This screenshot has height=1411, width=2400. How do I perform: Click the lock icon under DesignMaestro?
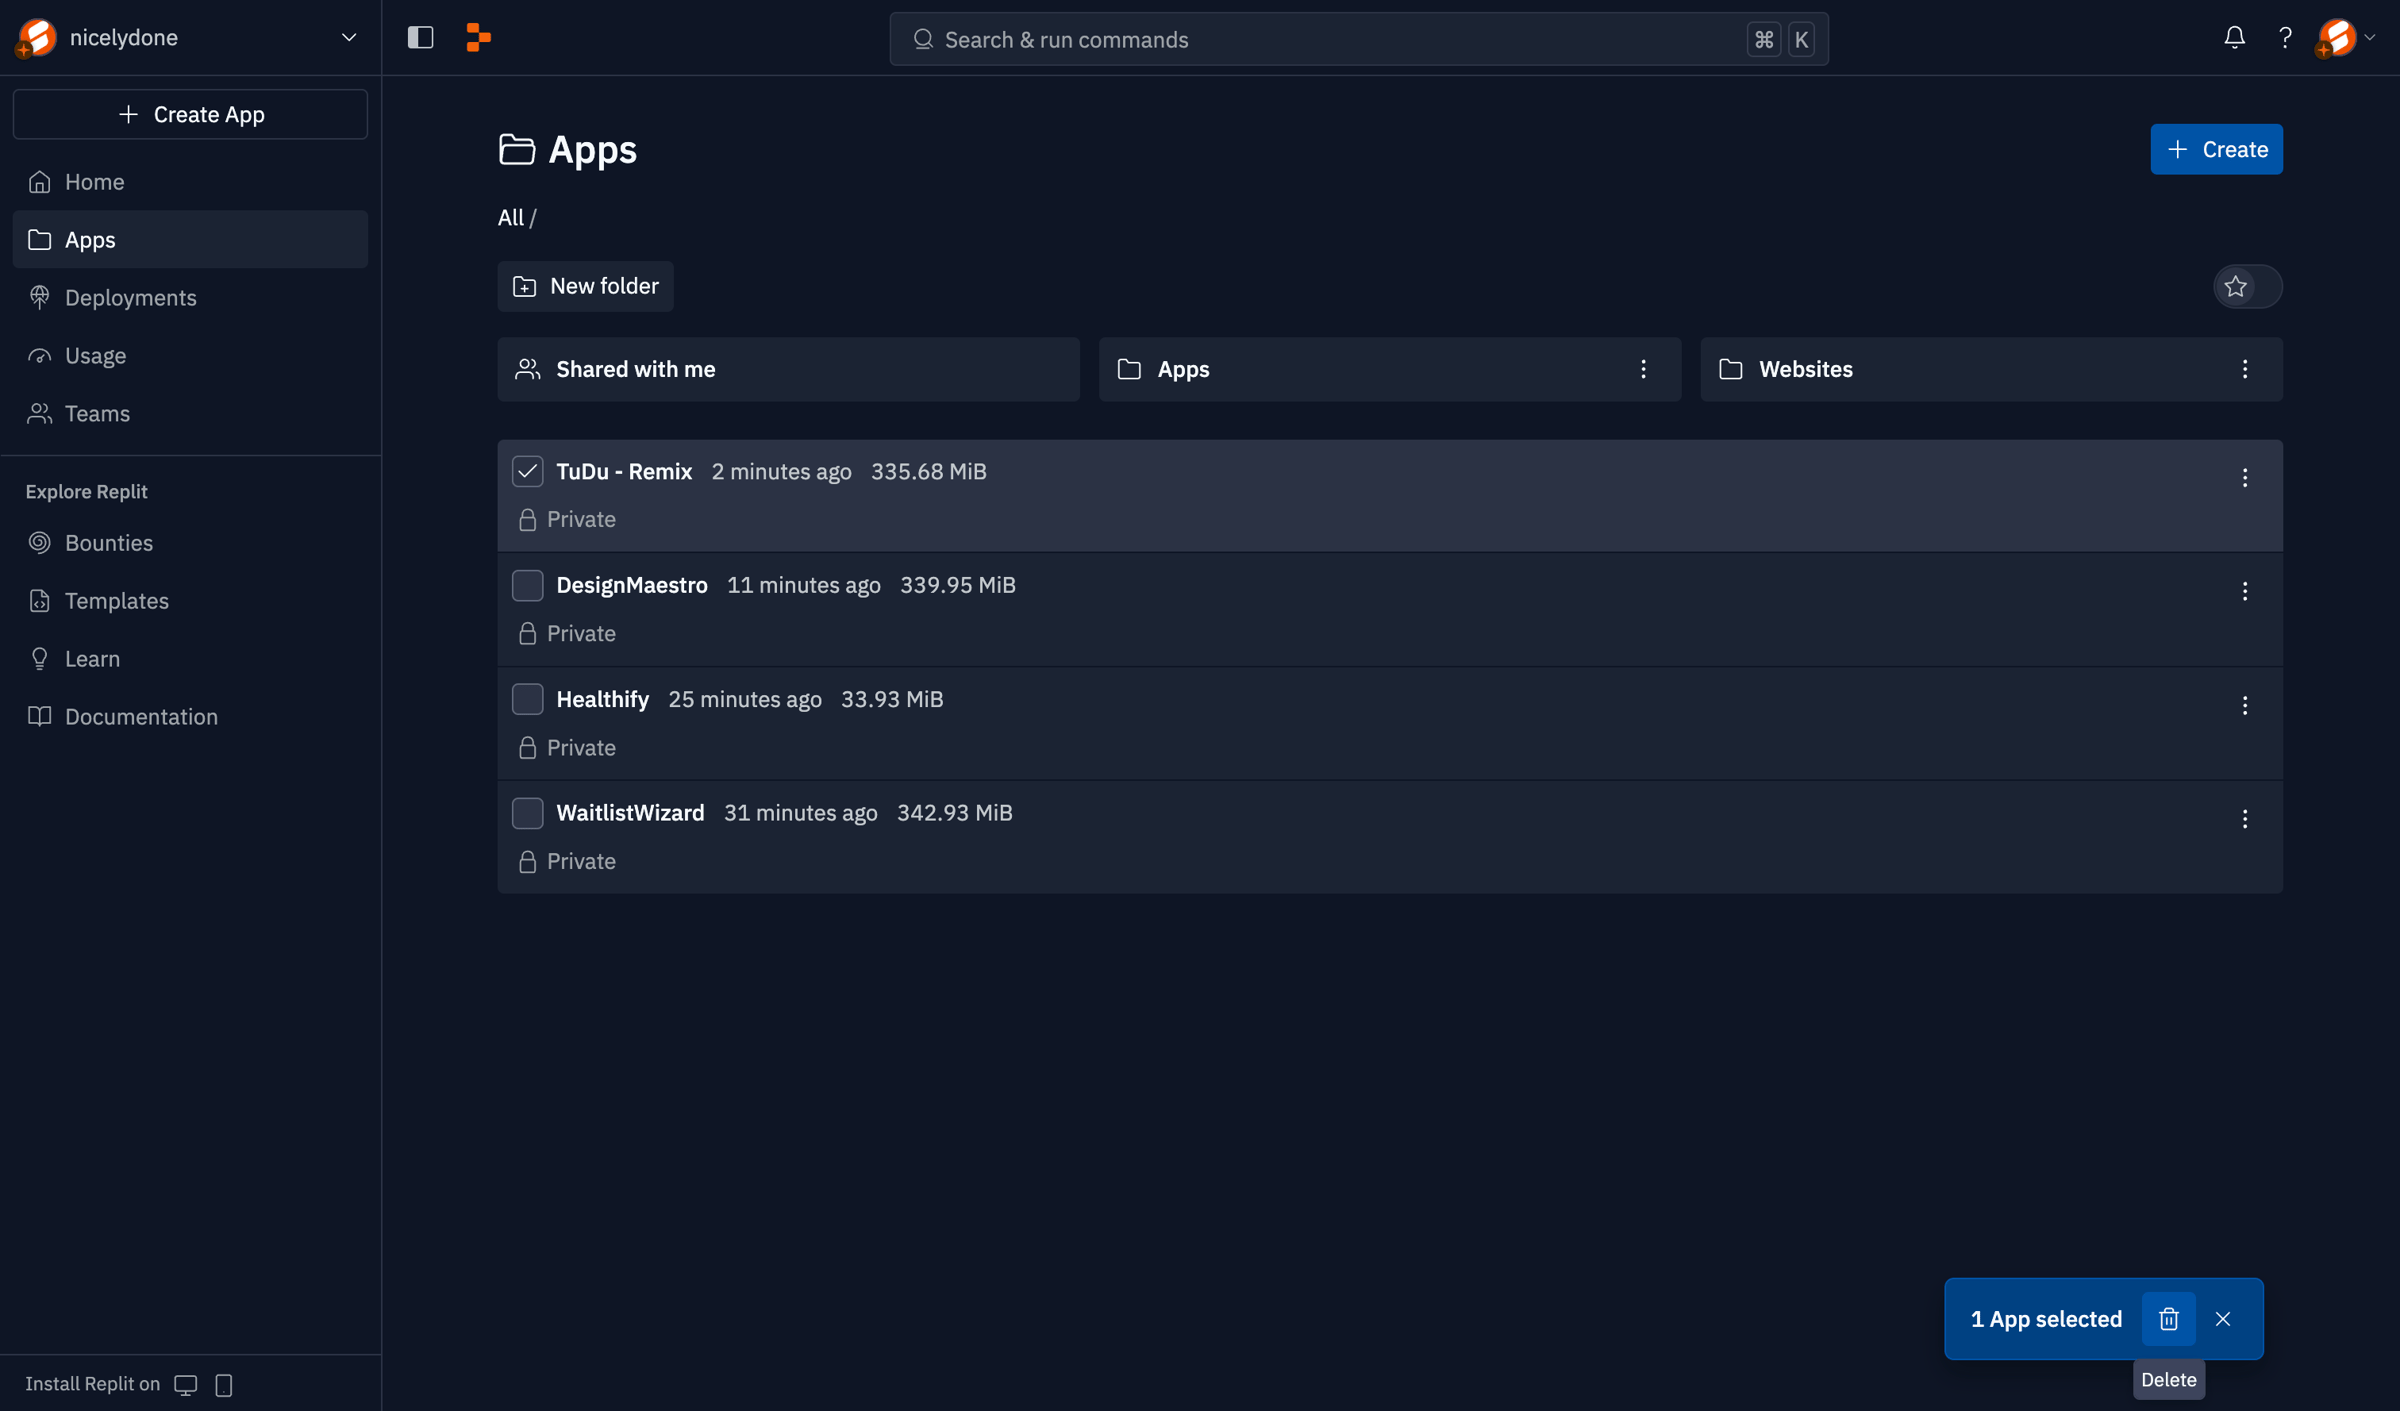(x=527, y=634)
